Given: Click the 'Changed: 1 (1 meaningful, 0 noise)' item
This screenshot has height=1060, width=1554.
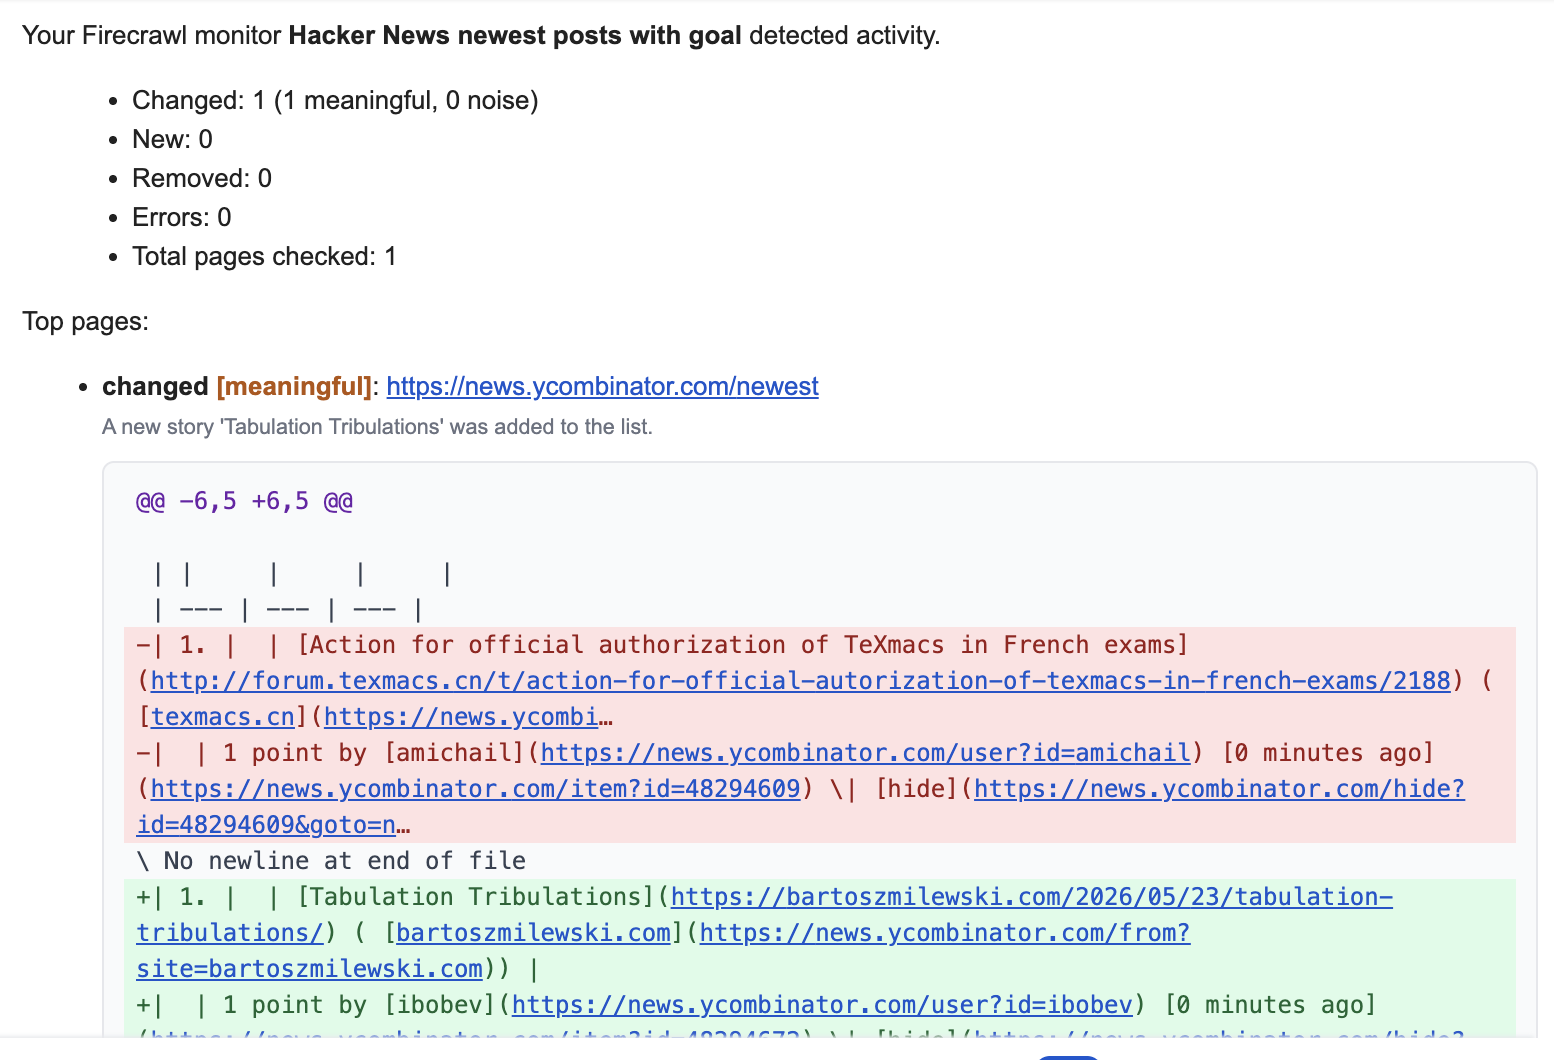Looking at the screenshot, I should tap(335, 101).
